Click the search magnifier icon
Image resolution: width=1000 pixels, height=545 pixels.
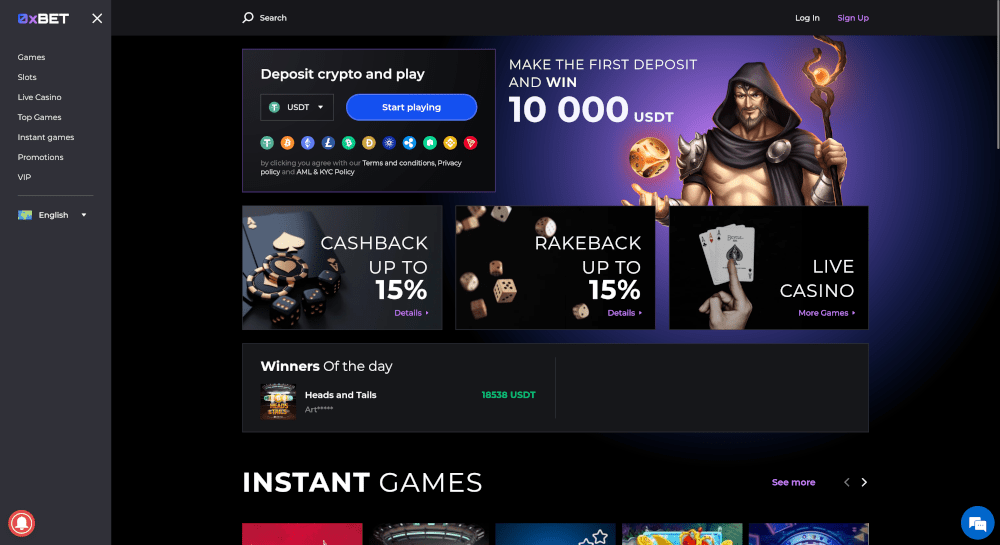247,18
